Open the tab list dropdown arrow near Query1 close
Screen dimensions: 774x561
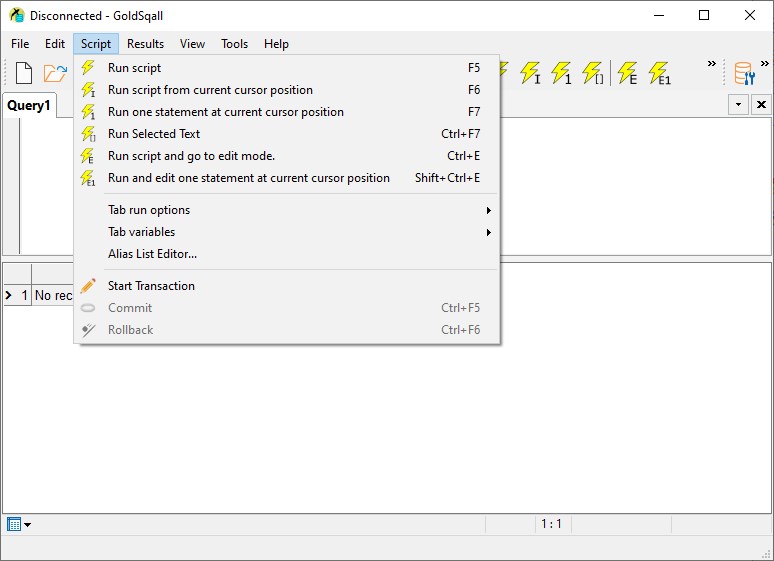(x=738, y=105)
